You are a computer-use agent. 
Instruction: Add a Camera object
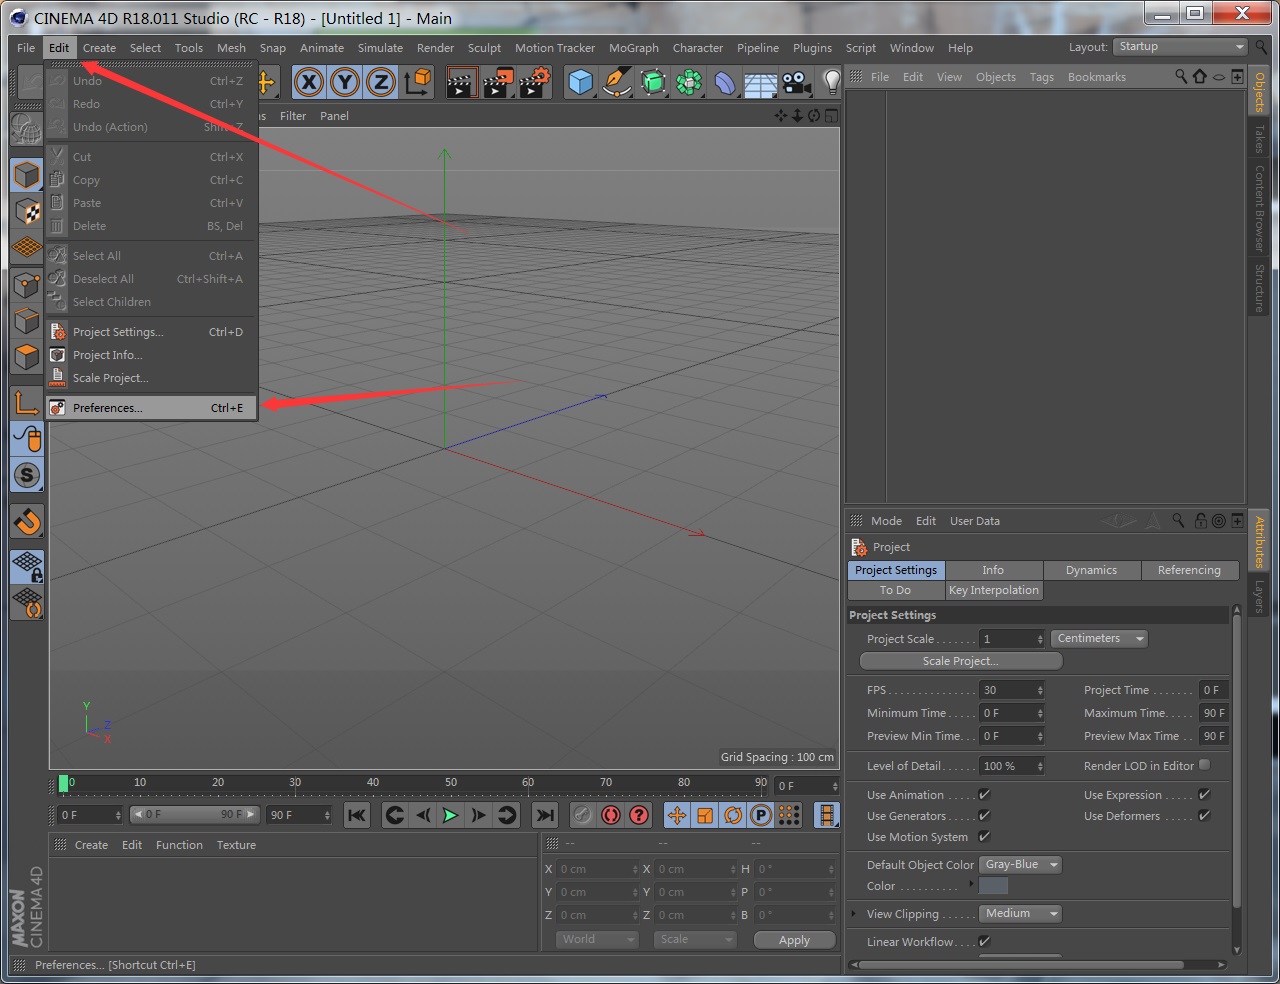pos(796,82)
